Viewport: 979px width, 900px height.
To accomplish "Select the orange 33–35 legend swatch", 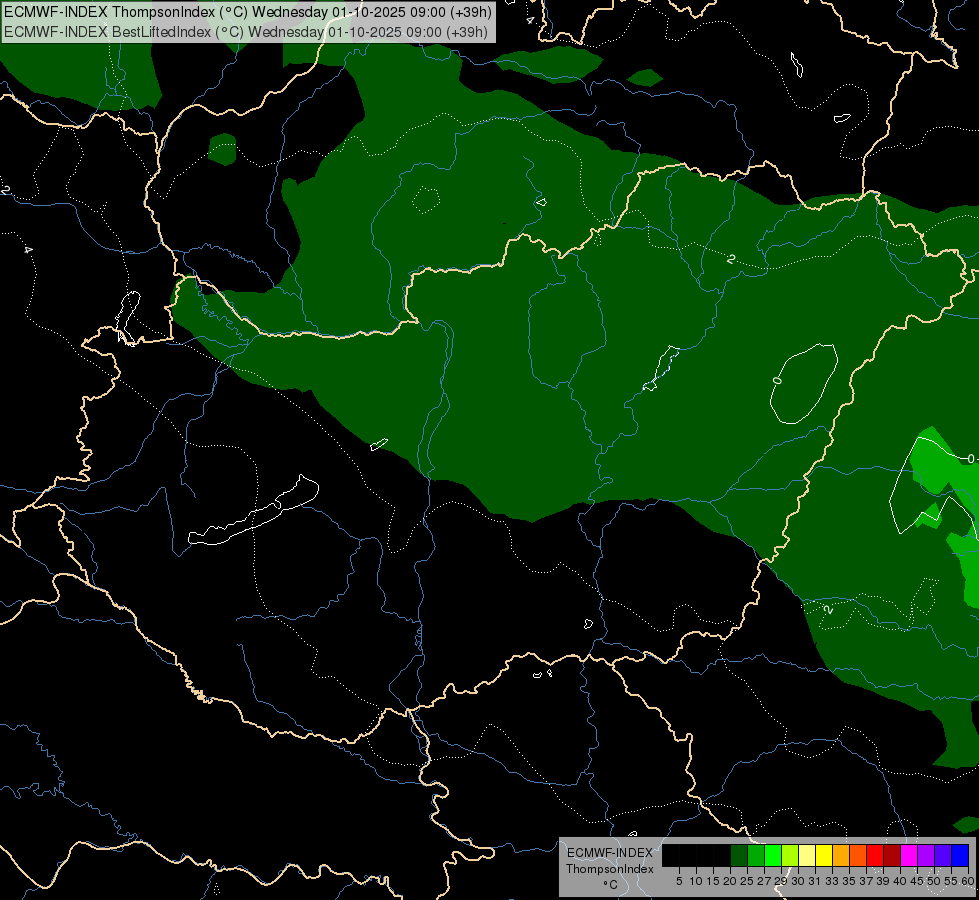I will click(x=841, y=855).
